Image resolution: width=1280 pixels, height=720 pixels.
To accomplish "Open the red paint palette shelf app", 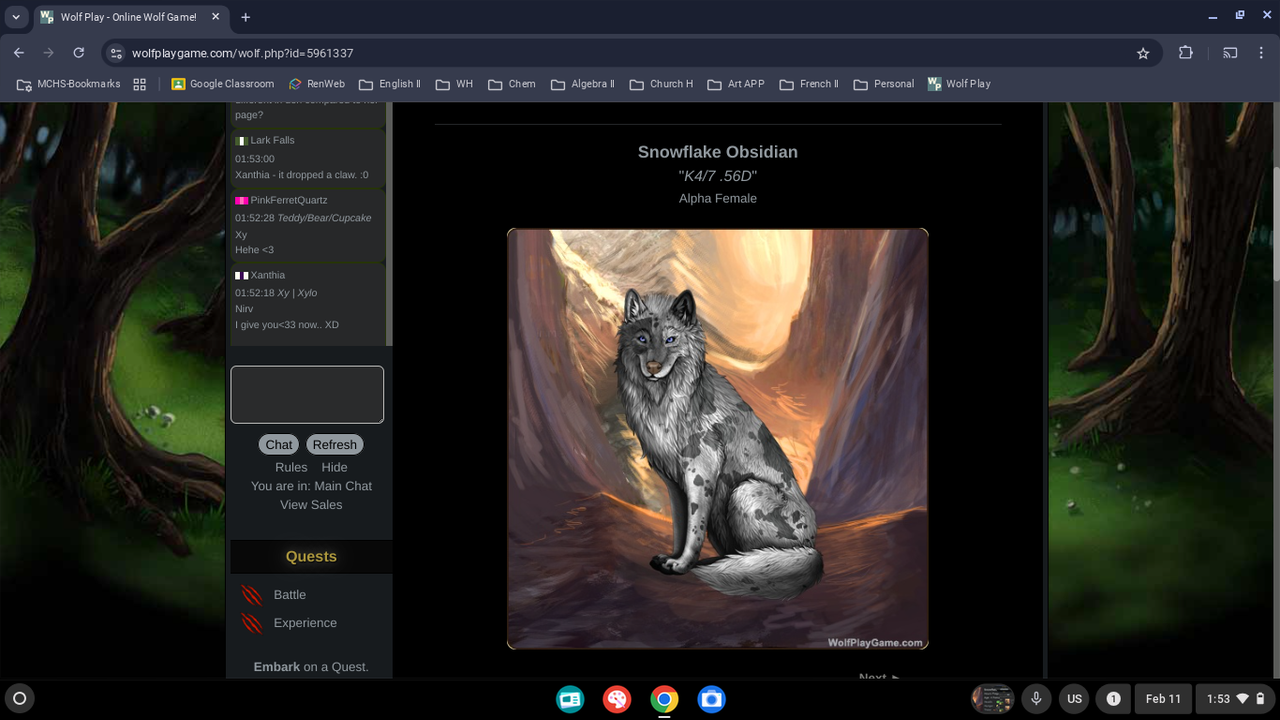I will (x=617, y=699).
